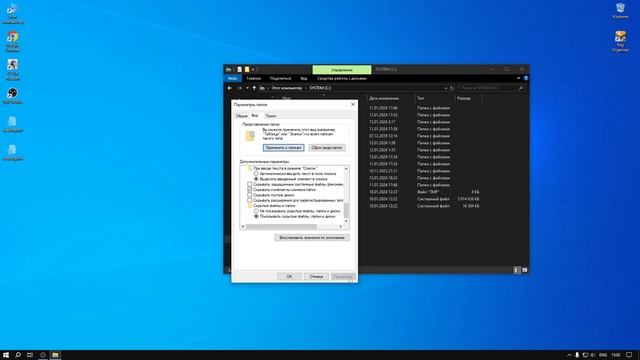Select the green Управление contextual tab

tap(342, 69)
